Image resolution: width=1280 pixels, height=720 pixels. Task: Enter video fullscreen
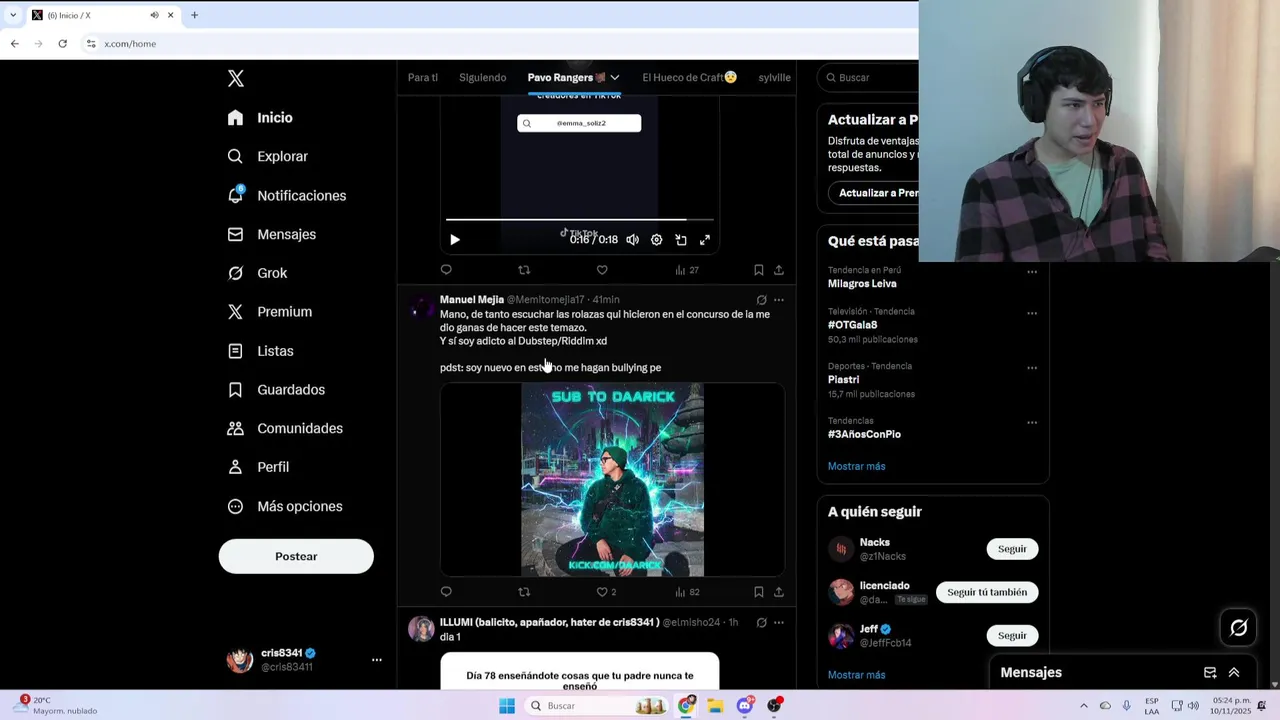pyautogui.click(x=705, y=240)
